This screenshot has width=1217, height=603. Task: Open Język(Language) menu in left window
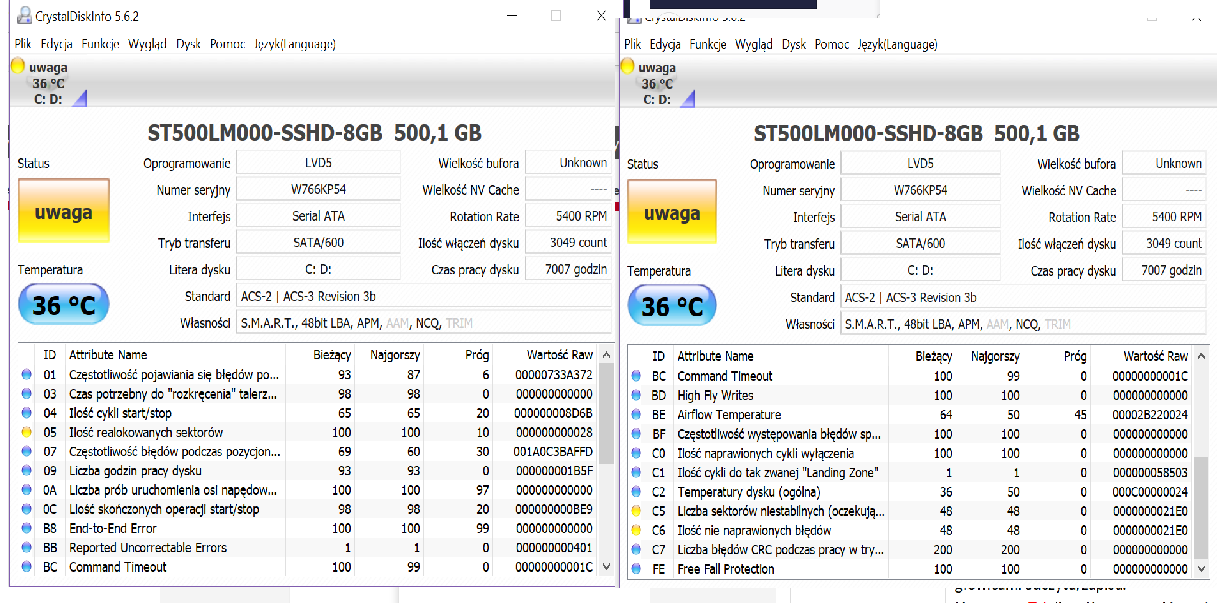coord(294,44)
